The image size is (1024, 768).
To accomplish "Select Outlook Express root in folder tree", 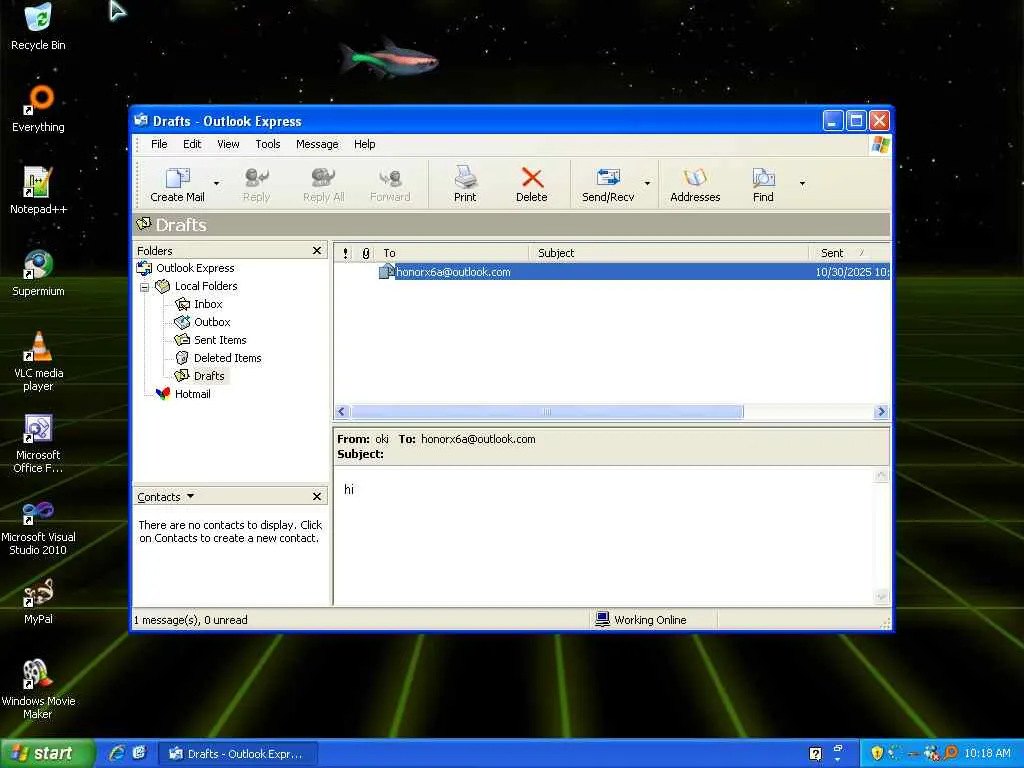I will (195, 268).
